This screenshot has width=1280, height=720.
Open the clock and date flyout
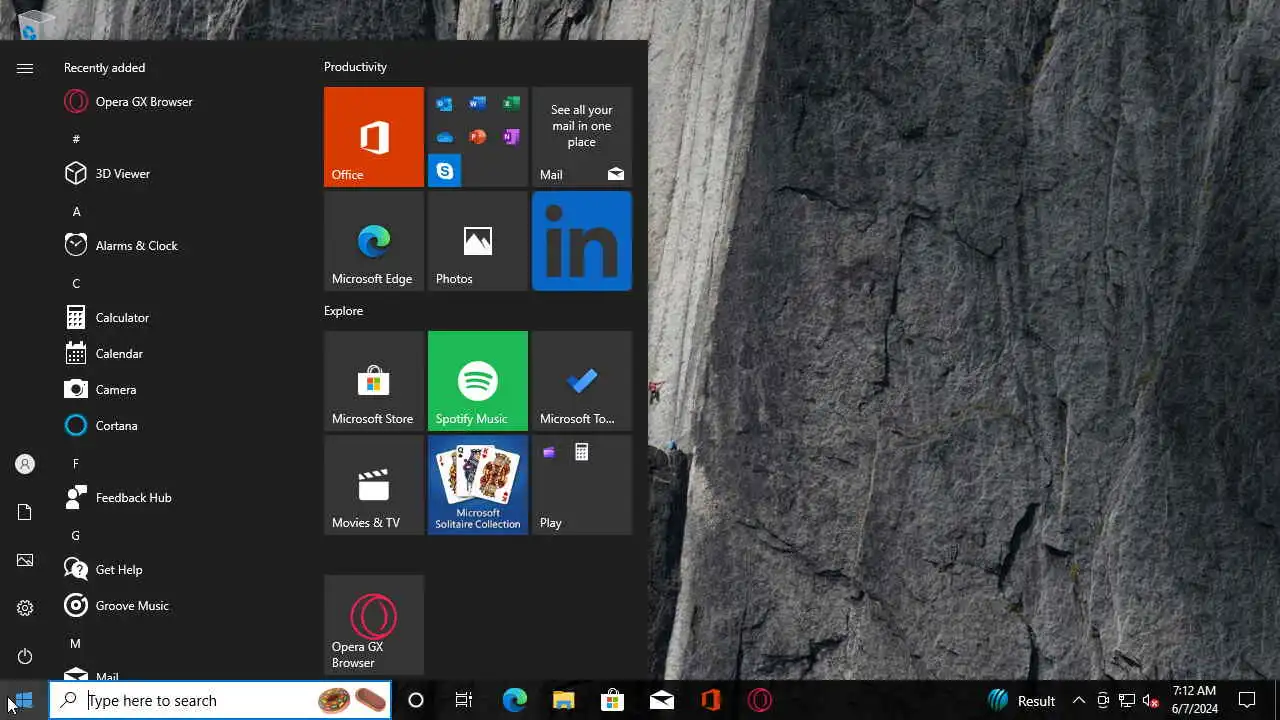(x=1194, y=700)
